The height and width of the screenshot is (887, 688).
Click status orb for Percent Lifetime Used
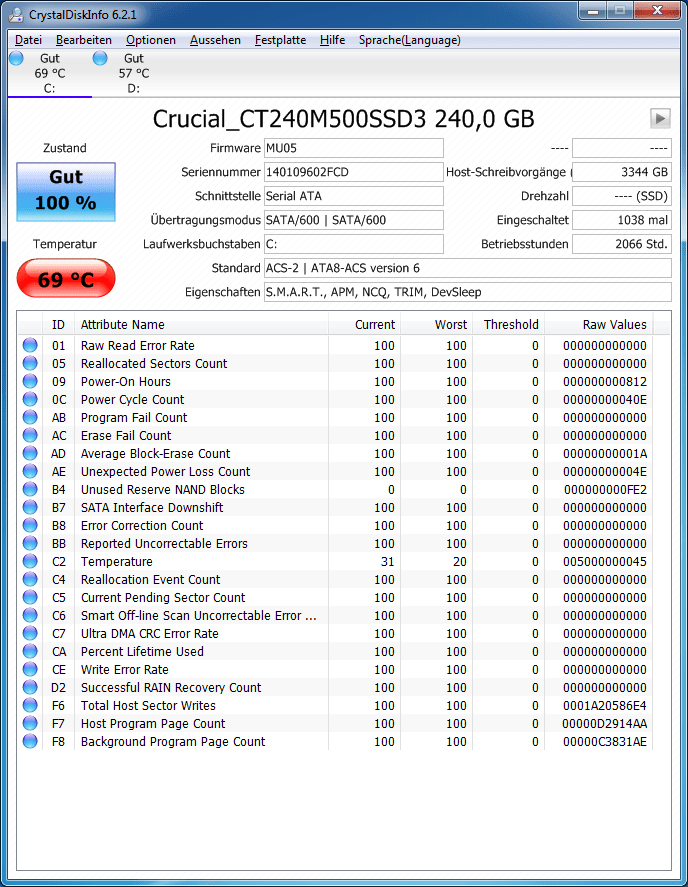(x=30, y=652)
